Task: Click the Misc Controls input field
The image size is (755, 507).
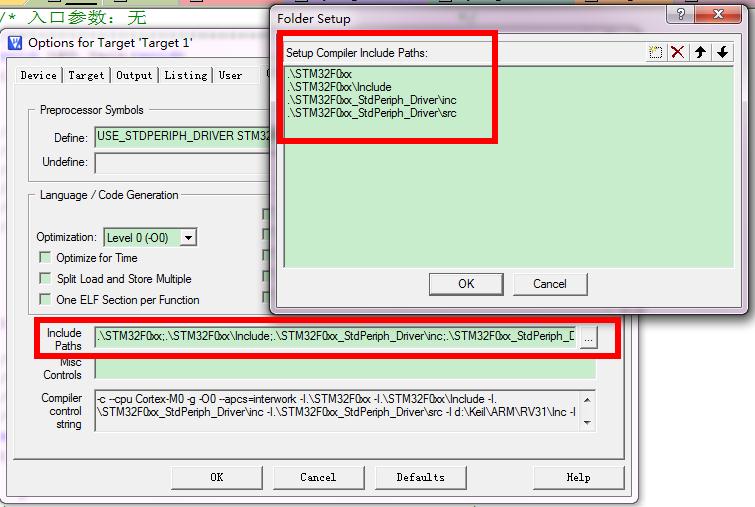Action: click(x=345, y=368)
